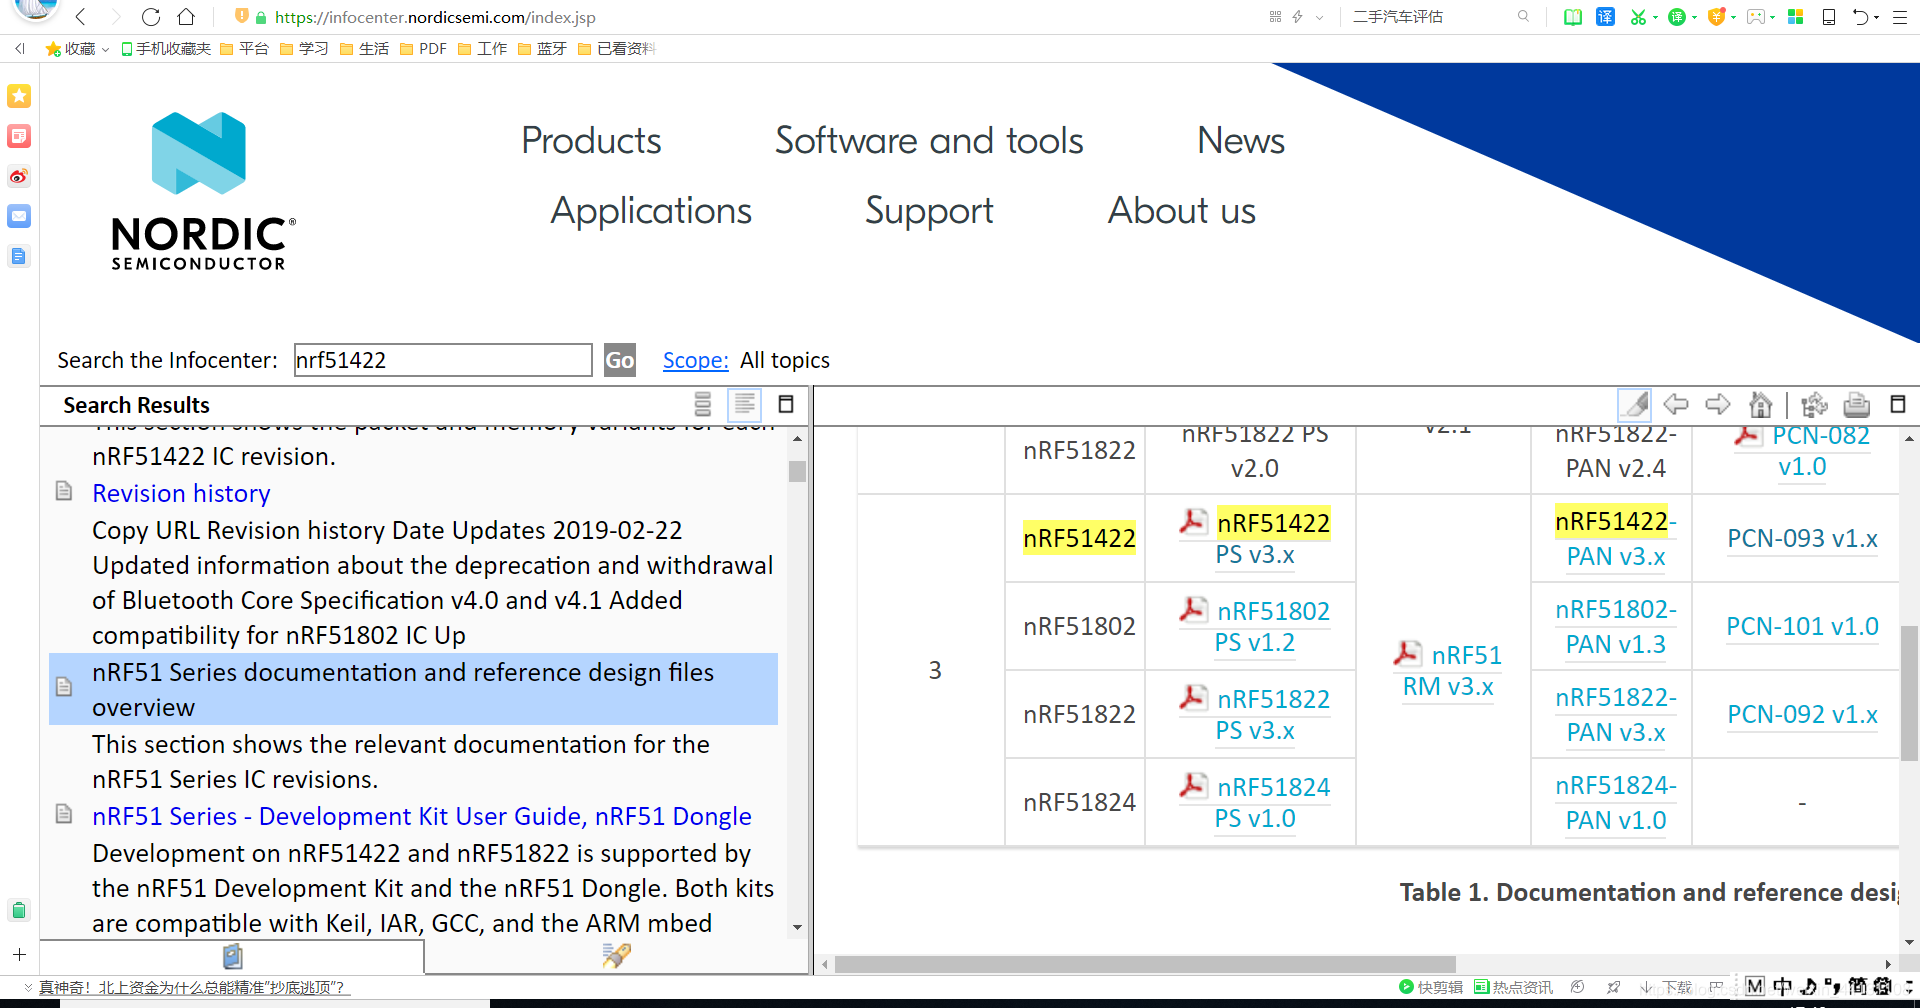Expand the 收藏 favorites dropdown
Image resolution: width=1920 pixels, height=1008 pixels.
tap(105, 49)
